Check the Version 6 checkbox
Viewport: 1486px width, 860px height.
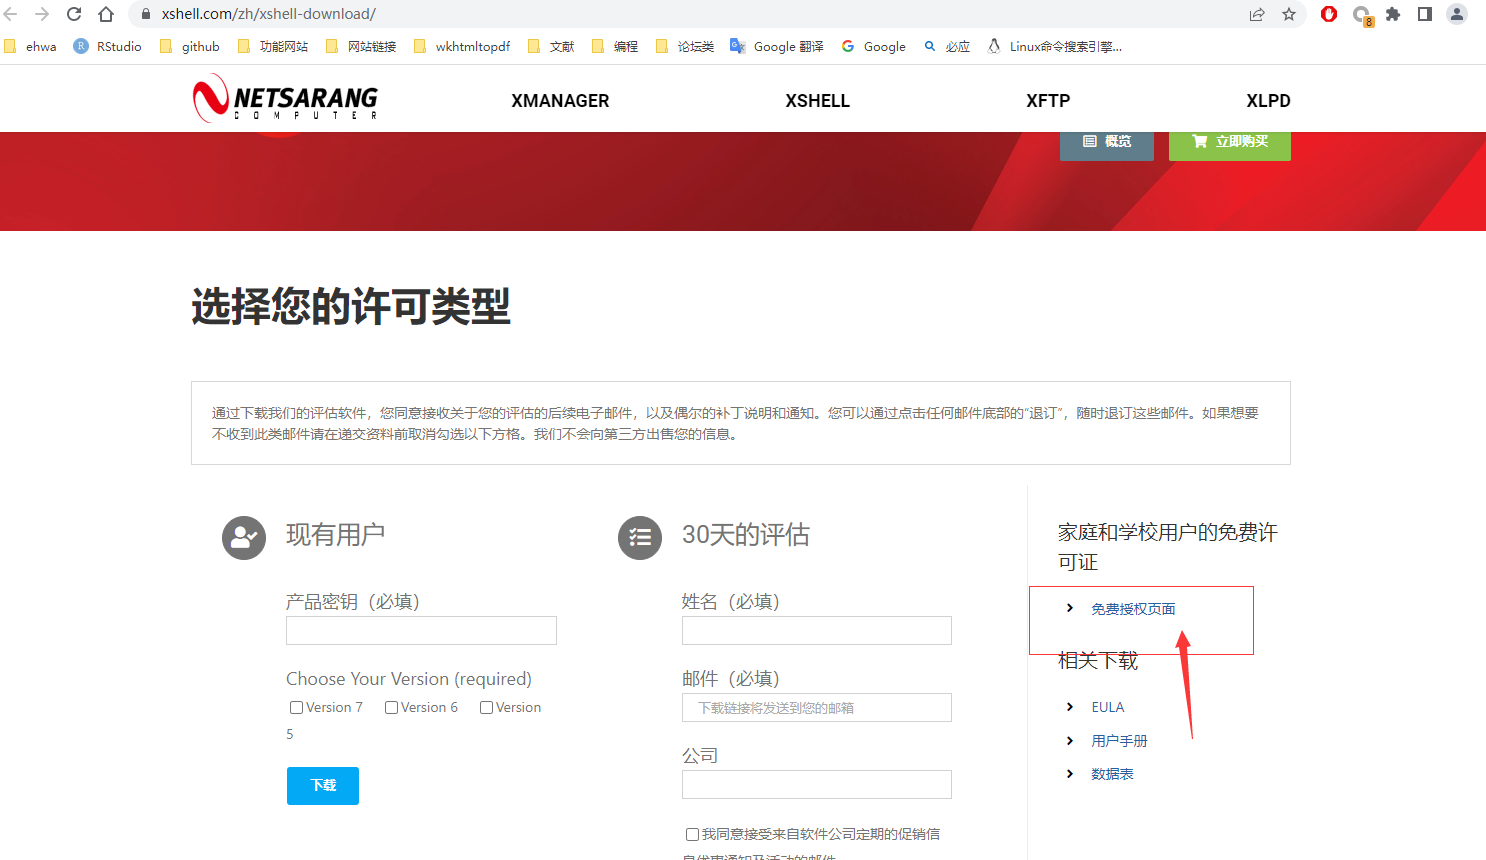click(391, 707)
